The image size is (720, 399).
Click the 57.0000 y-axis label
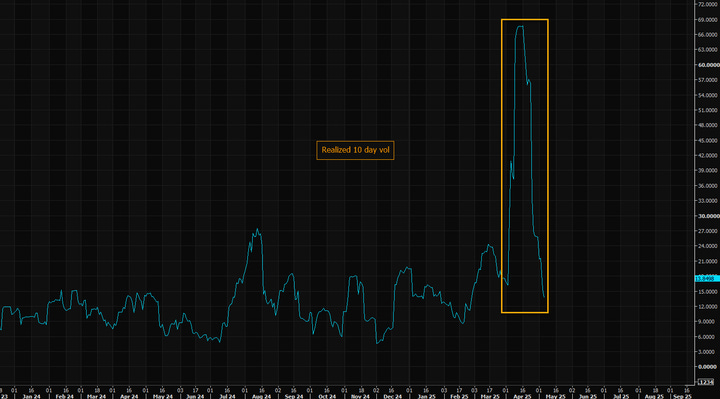pos(708,80)
